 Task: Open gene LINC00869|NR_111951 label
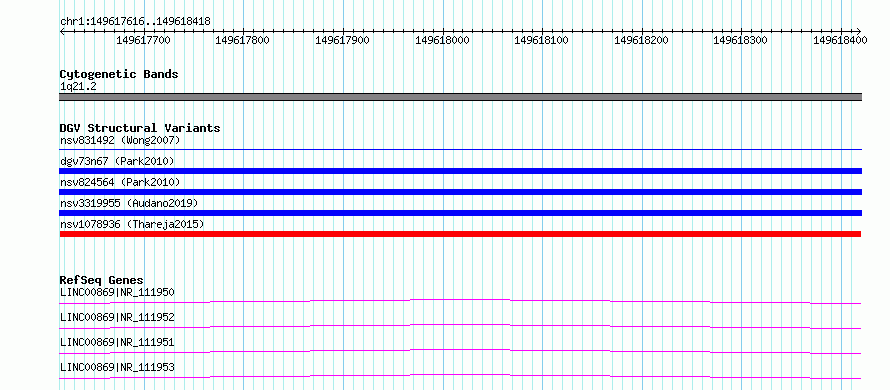click(x=117, y=342)
